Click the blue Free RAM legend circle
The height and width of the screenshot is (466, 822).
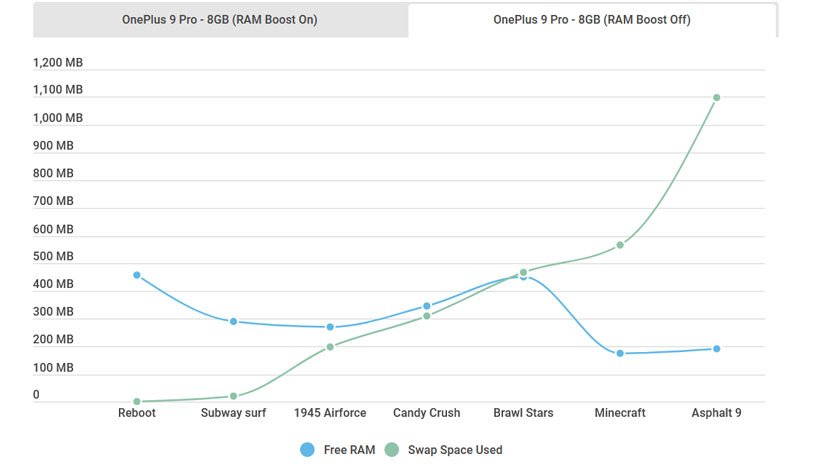click(x=307, y=450)
